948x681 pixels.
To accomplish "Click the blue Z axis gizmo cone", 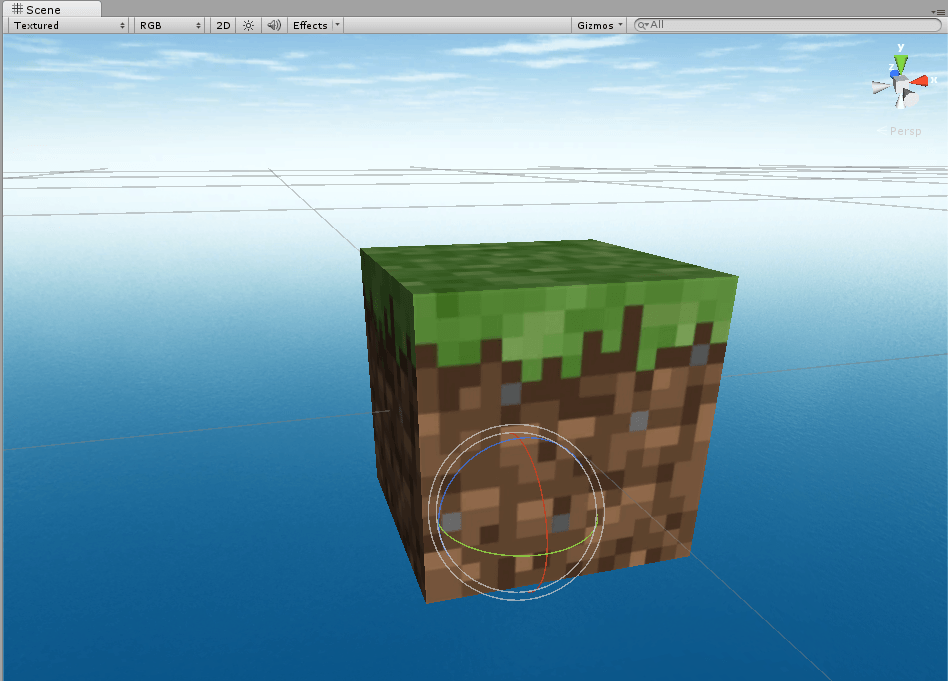I will pos(894,73).
